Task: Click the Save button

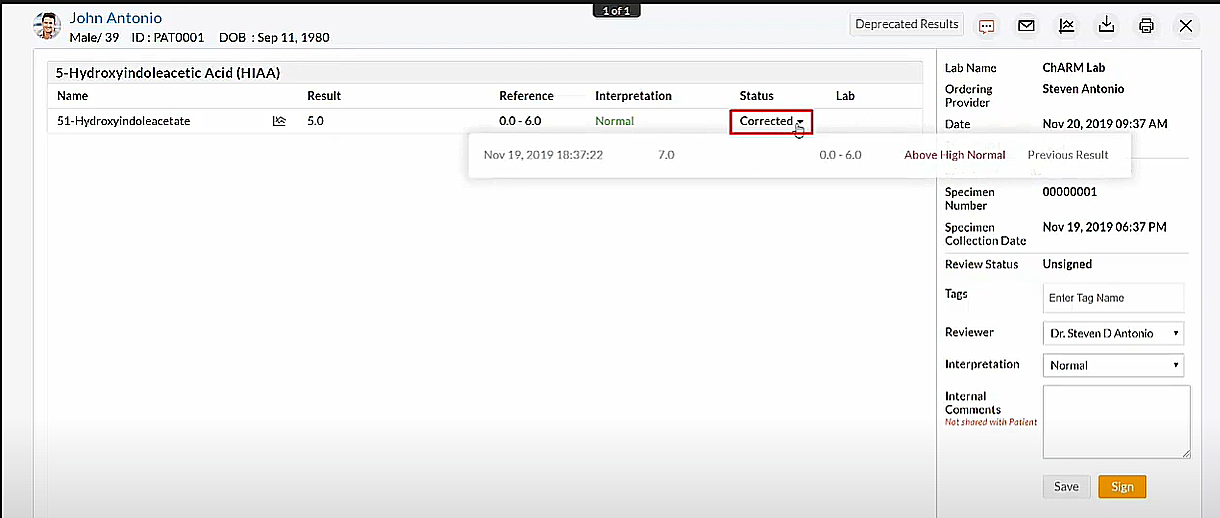Action: (x=1066, y=486)
